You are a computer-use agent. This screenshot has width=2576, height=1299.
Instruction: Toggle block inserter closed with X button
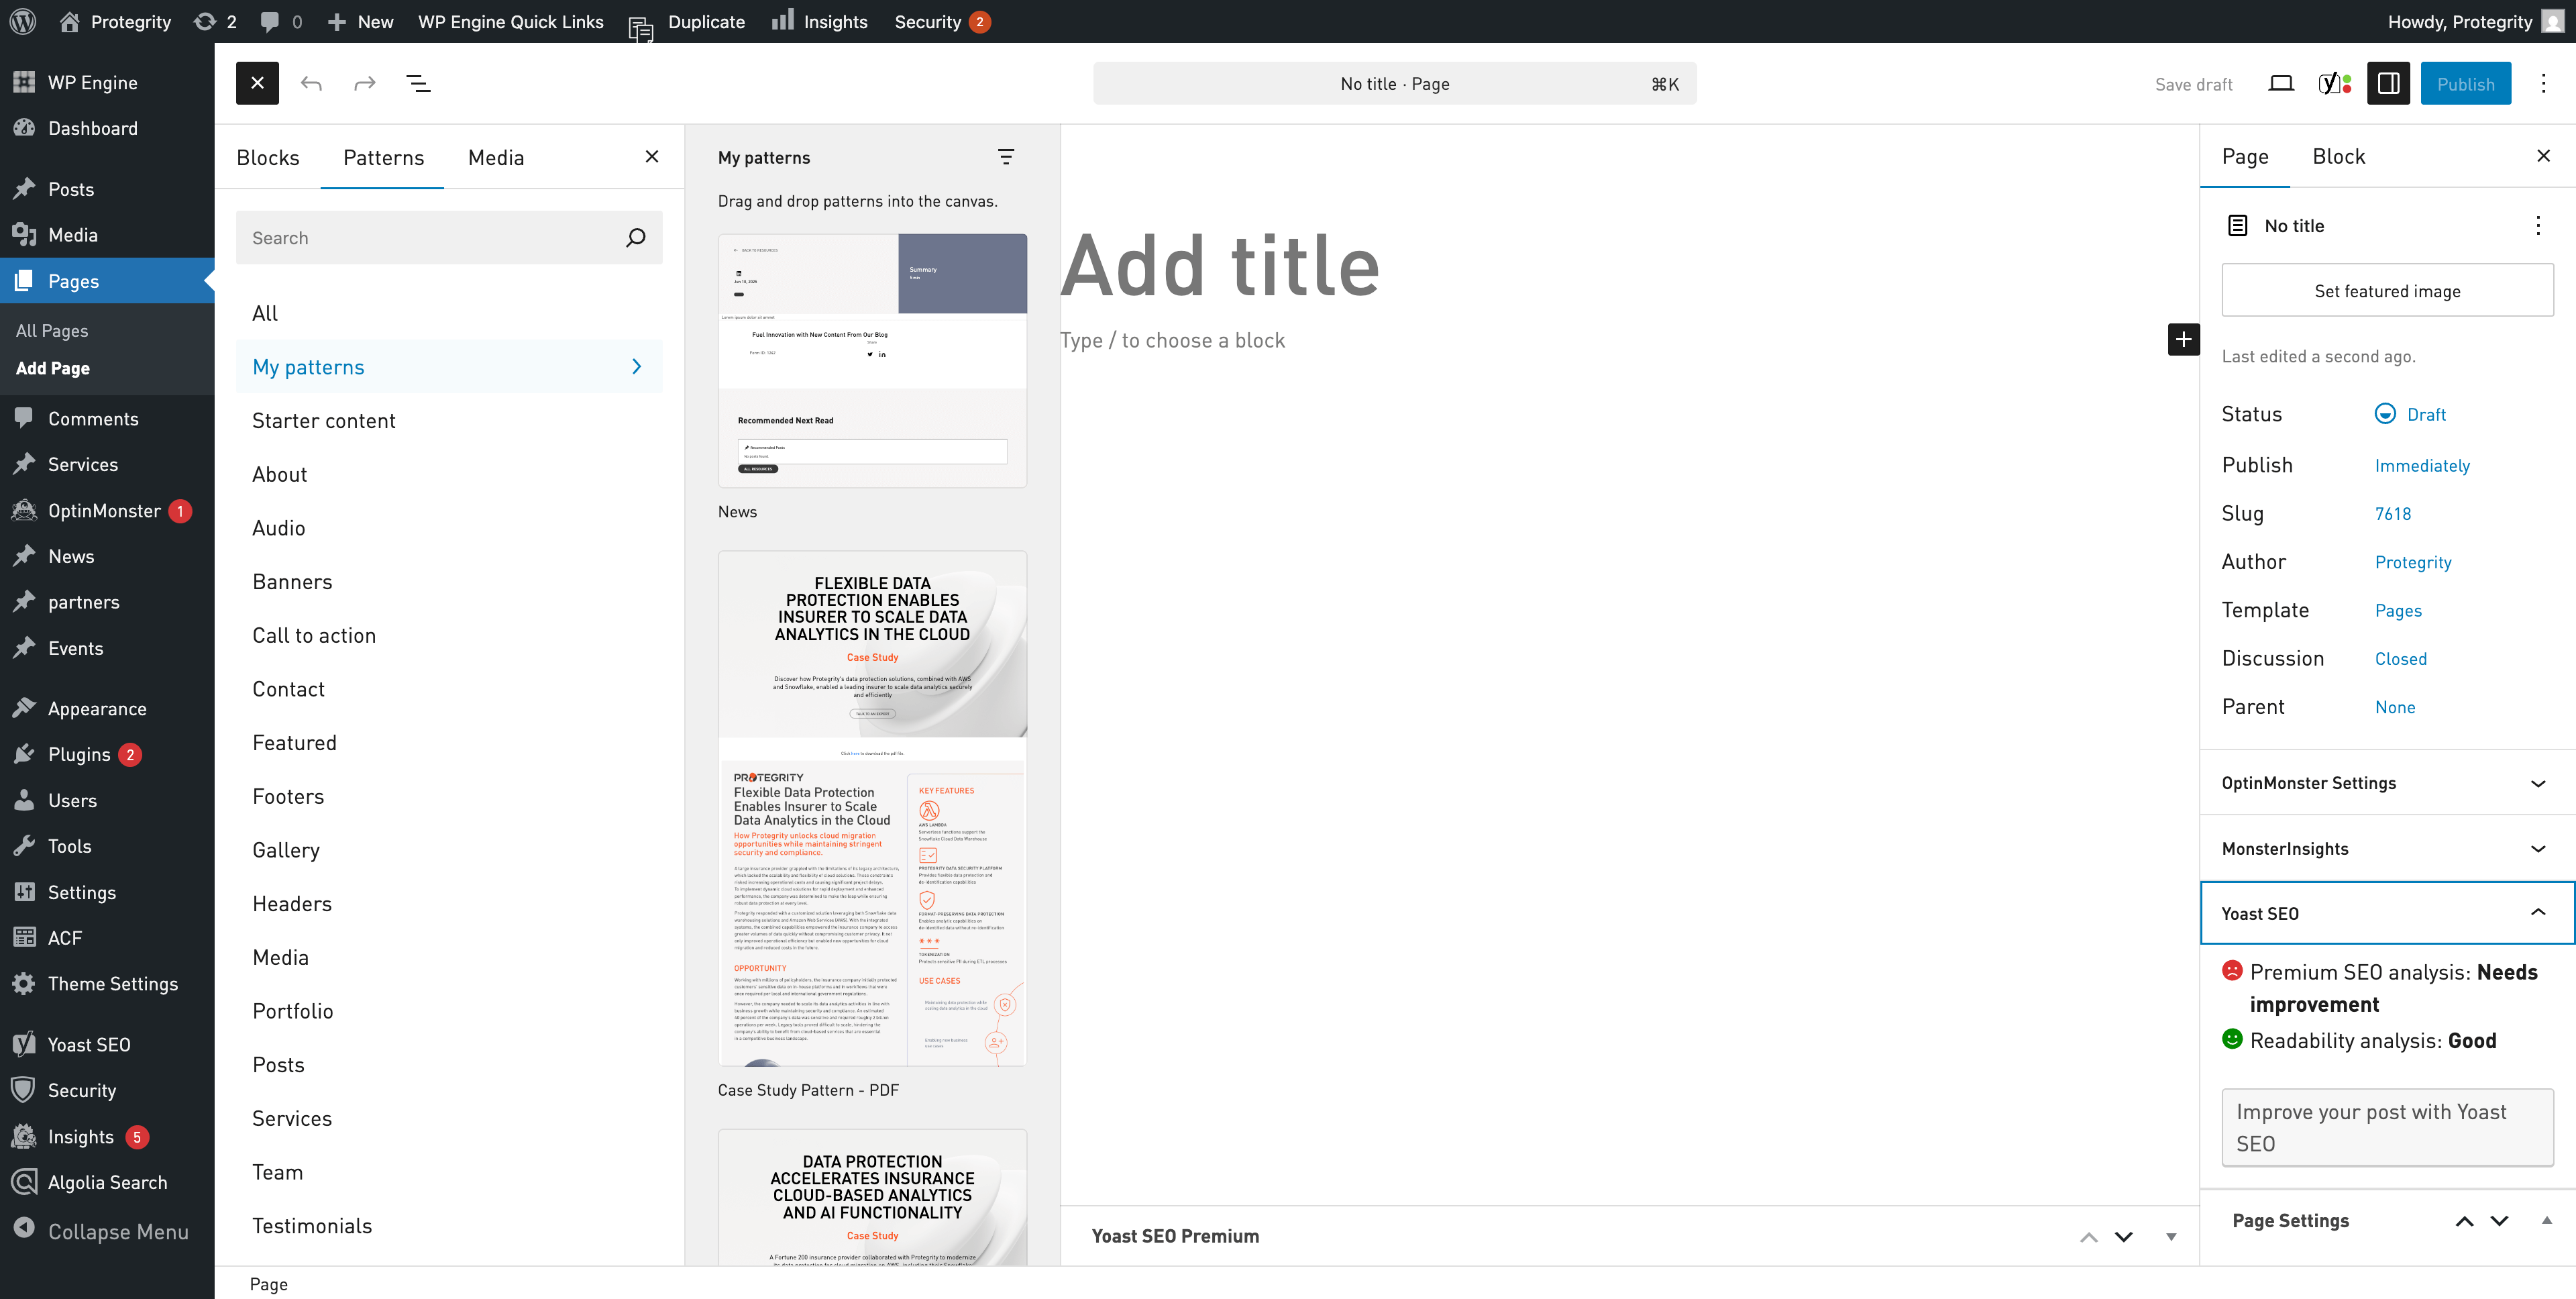tap(257, 84)
